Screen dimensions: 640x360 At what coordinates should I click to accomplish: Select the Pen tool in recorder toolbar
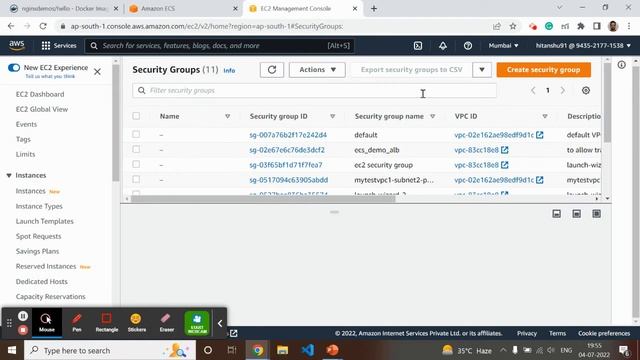(x=77, y=322)
